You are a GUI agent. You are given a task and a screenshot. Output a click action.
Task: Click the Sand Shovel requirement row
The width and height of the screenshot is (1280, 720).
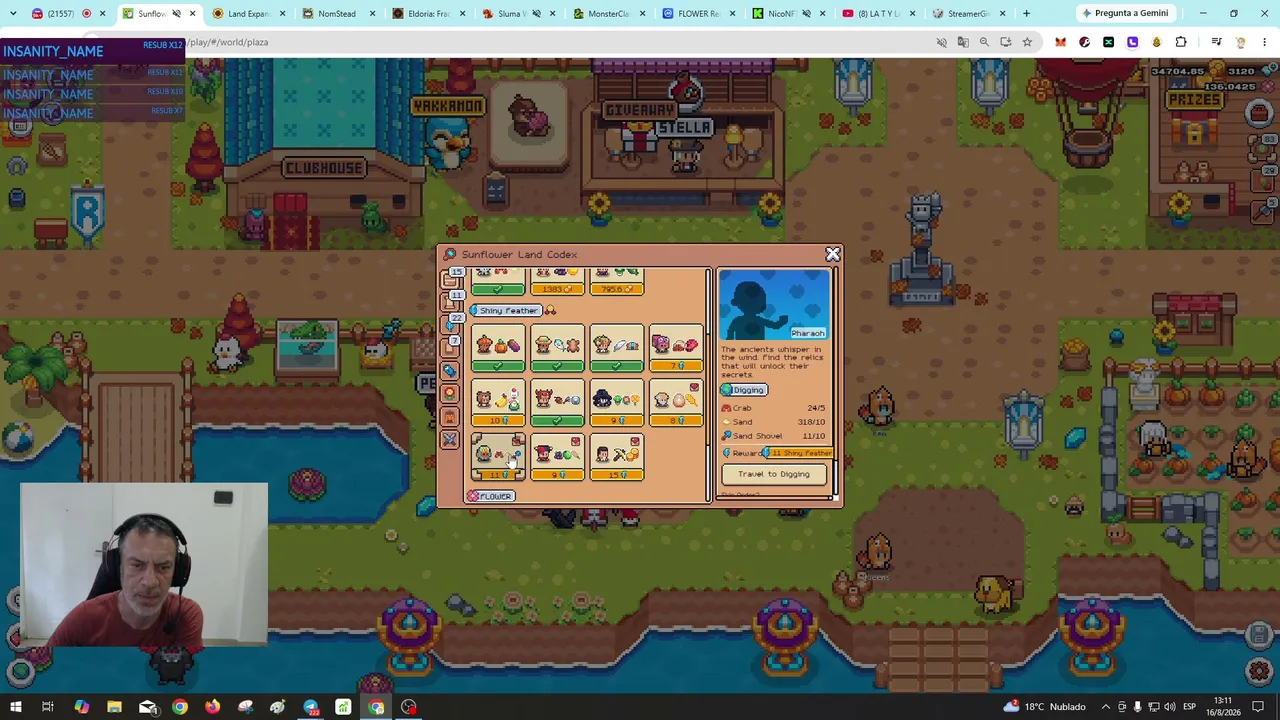(774, 436)
